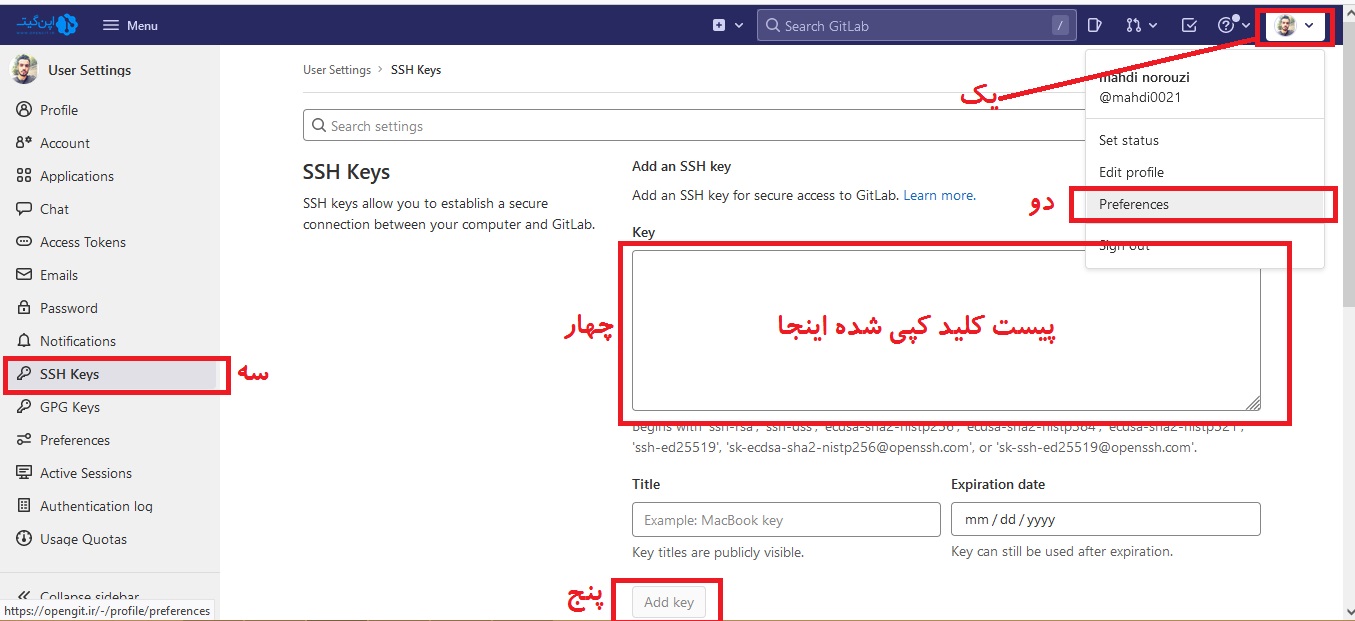
Task: Open GPG Keys in the sidebar
Action: click(x=70, y=407)
